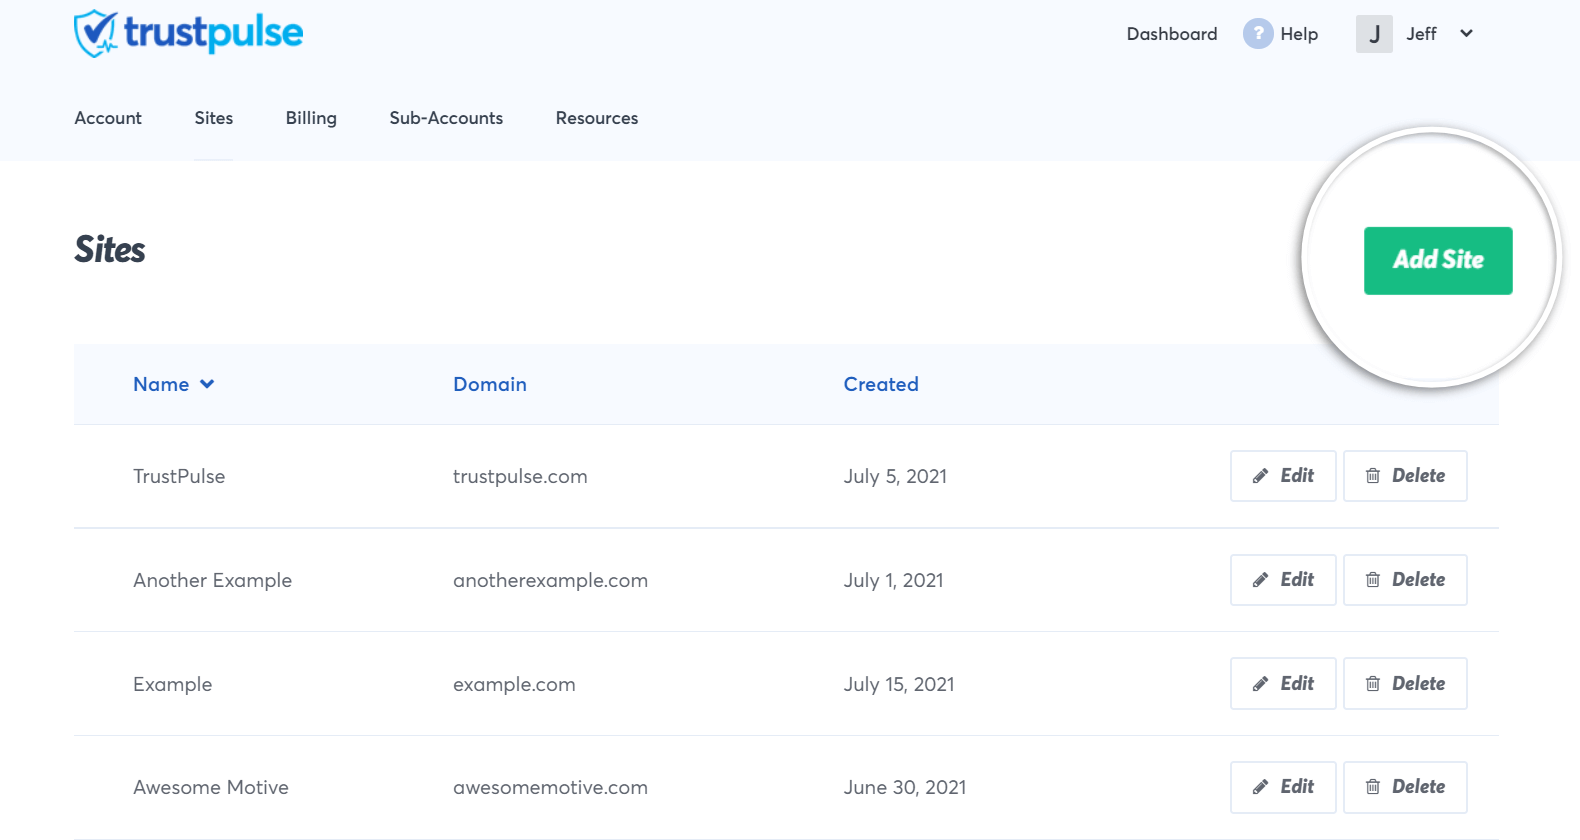Delete the TrustPulse site
The image size is (1580, 840).
click(x=1405, y=476)
